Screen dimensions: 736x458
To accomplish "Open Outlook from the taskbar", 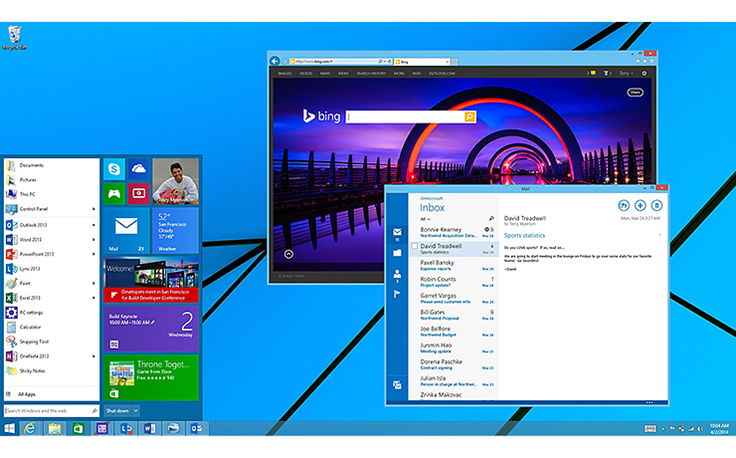I will pos(197,428).
